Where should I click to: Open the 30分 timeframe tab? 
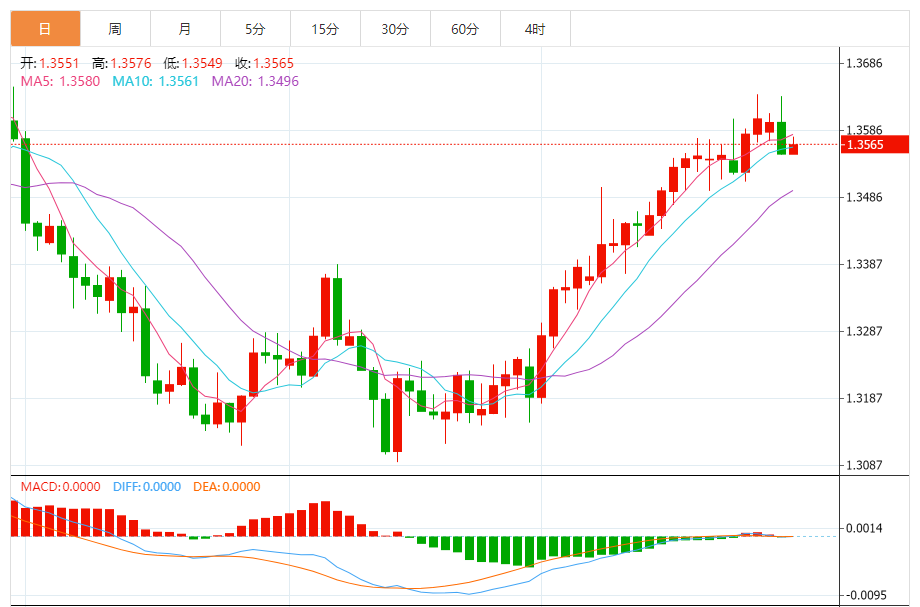coord(395,29)
